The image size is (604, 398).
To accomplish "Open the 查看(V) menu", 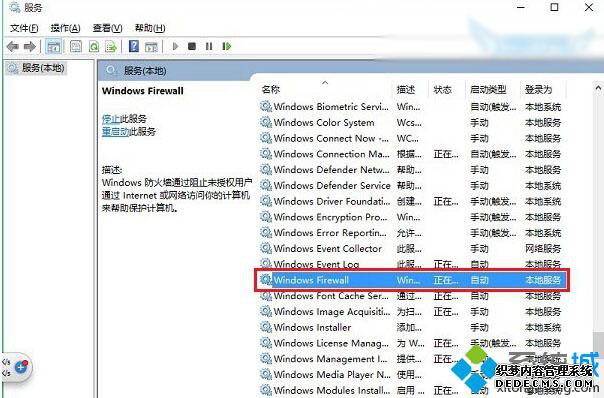I will click(107, 28).
